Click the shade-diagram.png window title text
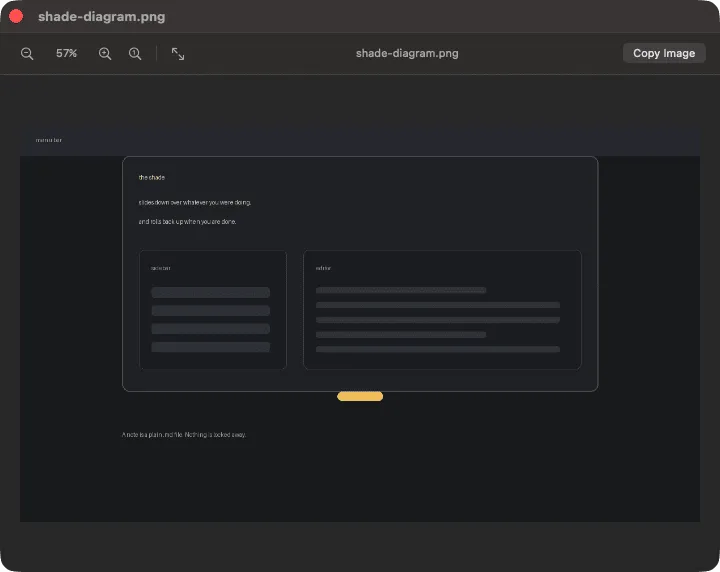This screenshot has width=720, height=572. pos(101,17)
